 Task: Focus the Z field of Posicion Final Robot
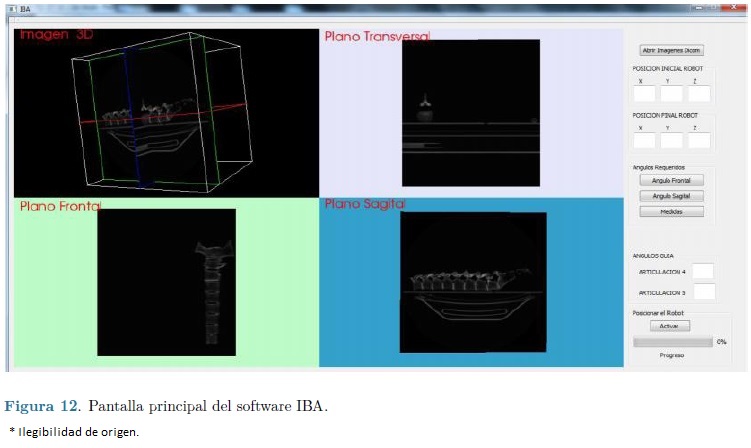699,140
